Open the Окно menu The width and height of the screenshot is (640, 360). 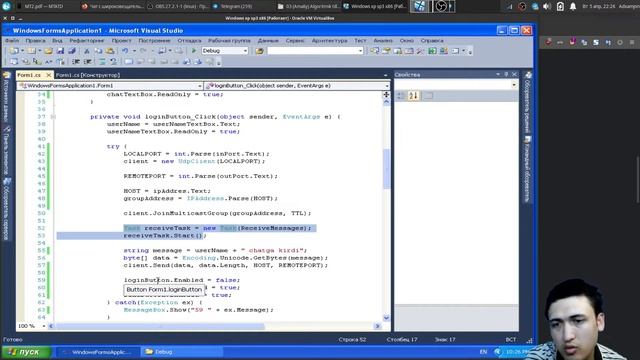coord(407,40)
